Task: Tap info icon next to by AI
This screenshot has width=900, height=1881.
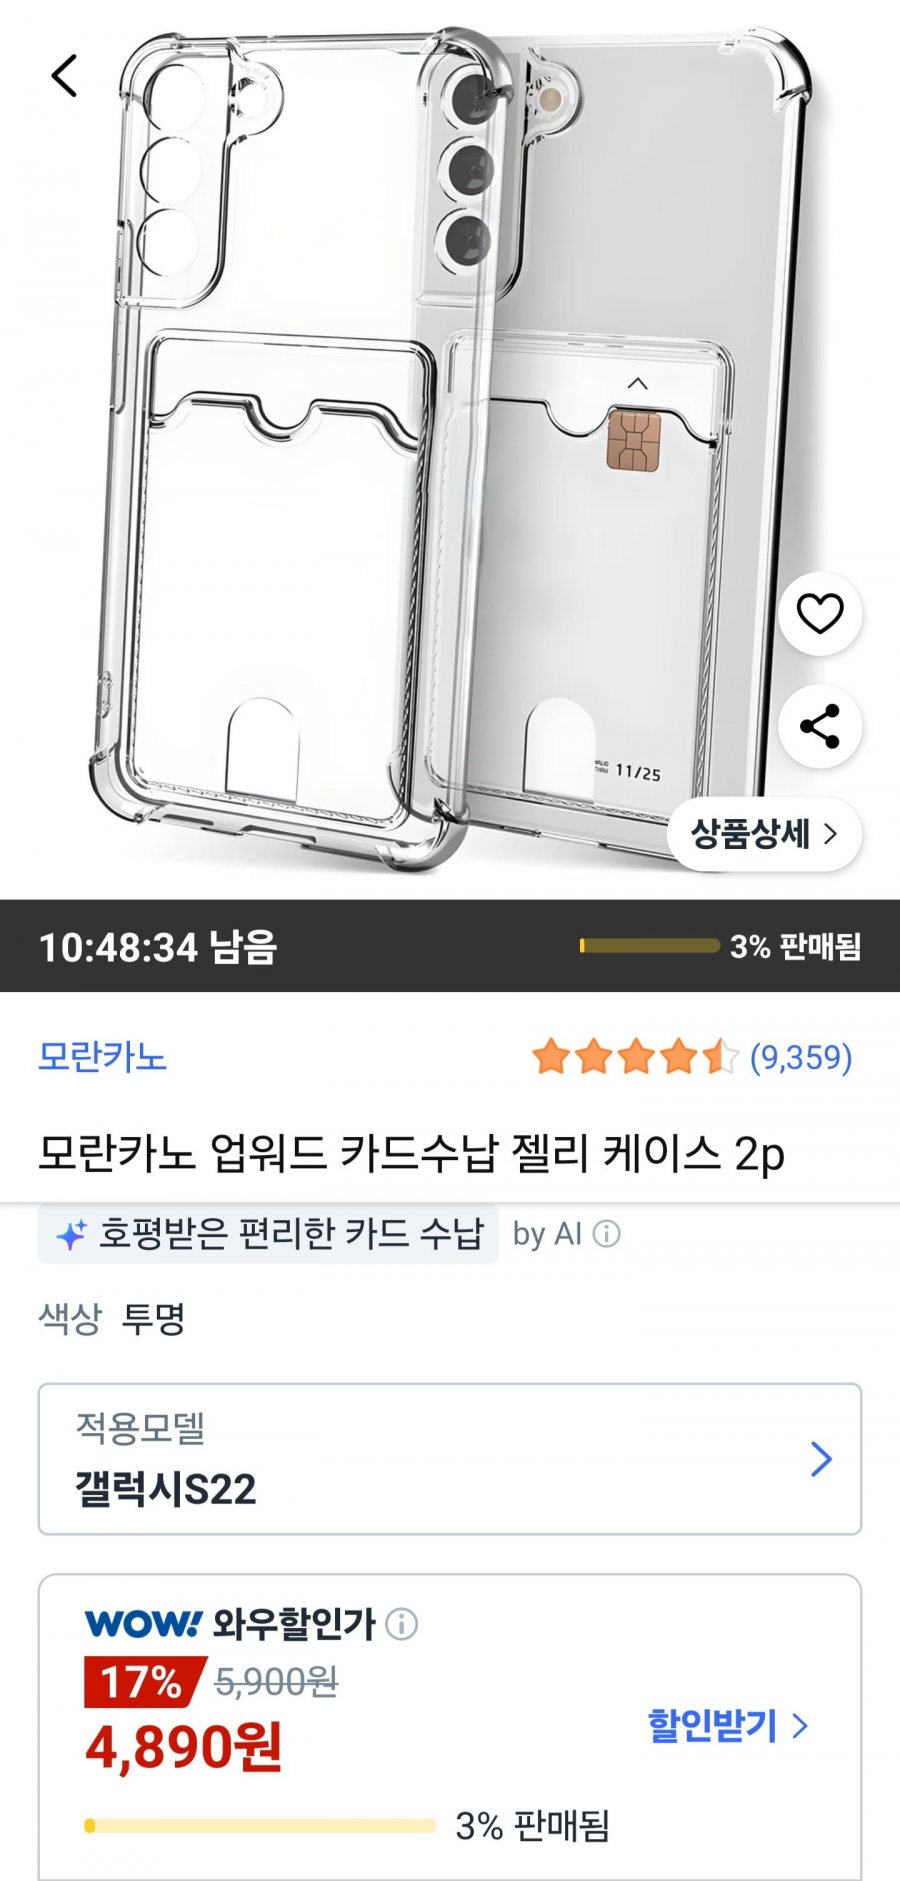Action: pyautogui.click(x=606, y=1234)
